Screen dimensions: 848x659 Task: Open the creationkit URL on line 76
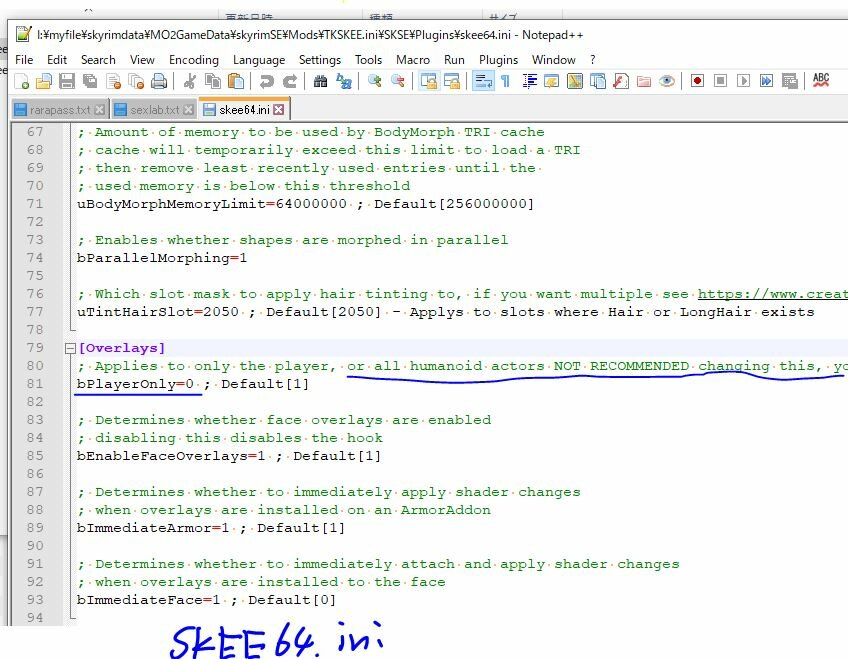click(772, 294)
